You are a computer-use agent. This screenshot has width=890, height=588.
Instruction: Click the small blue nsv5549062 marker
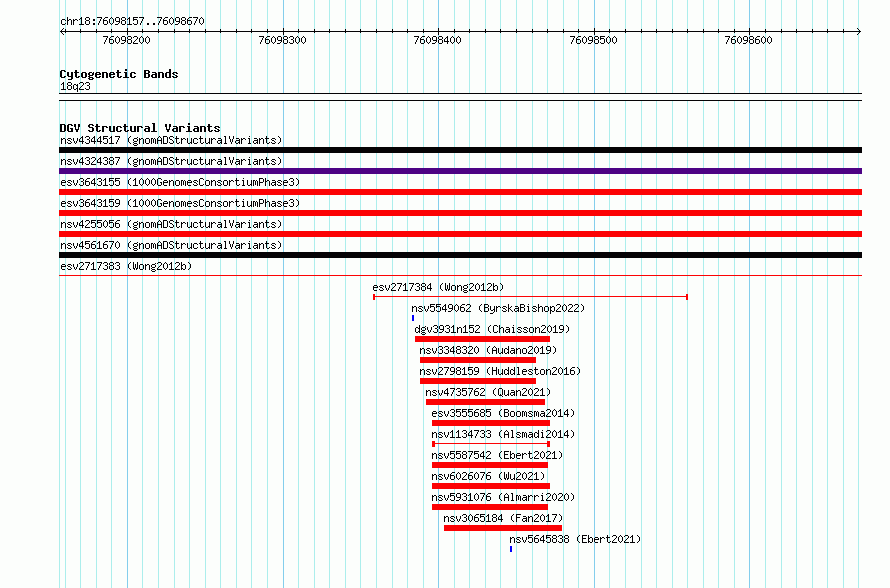point(413,318)
